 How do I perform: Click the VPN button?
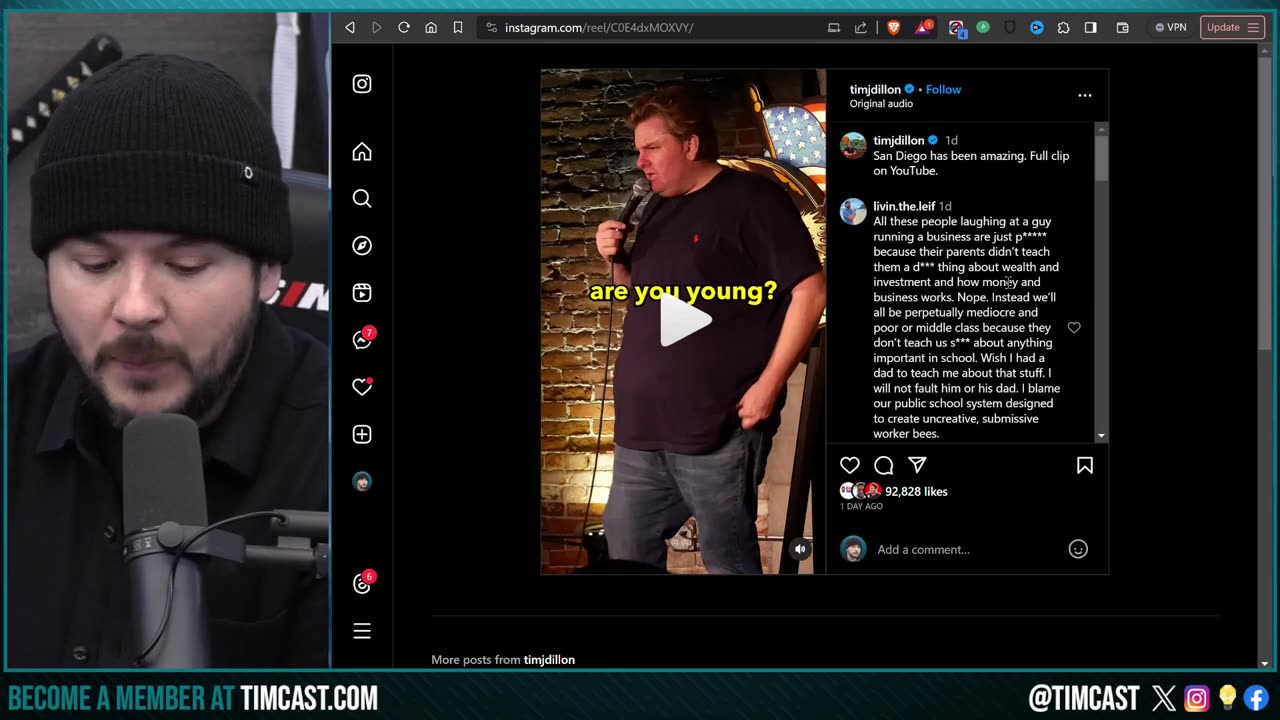point(1171,28)
